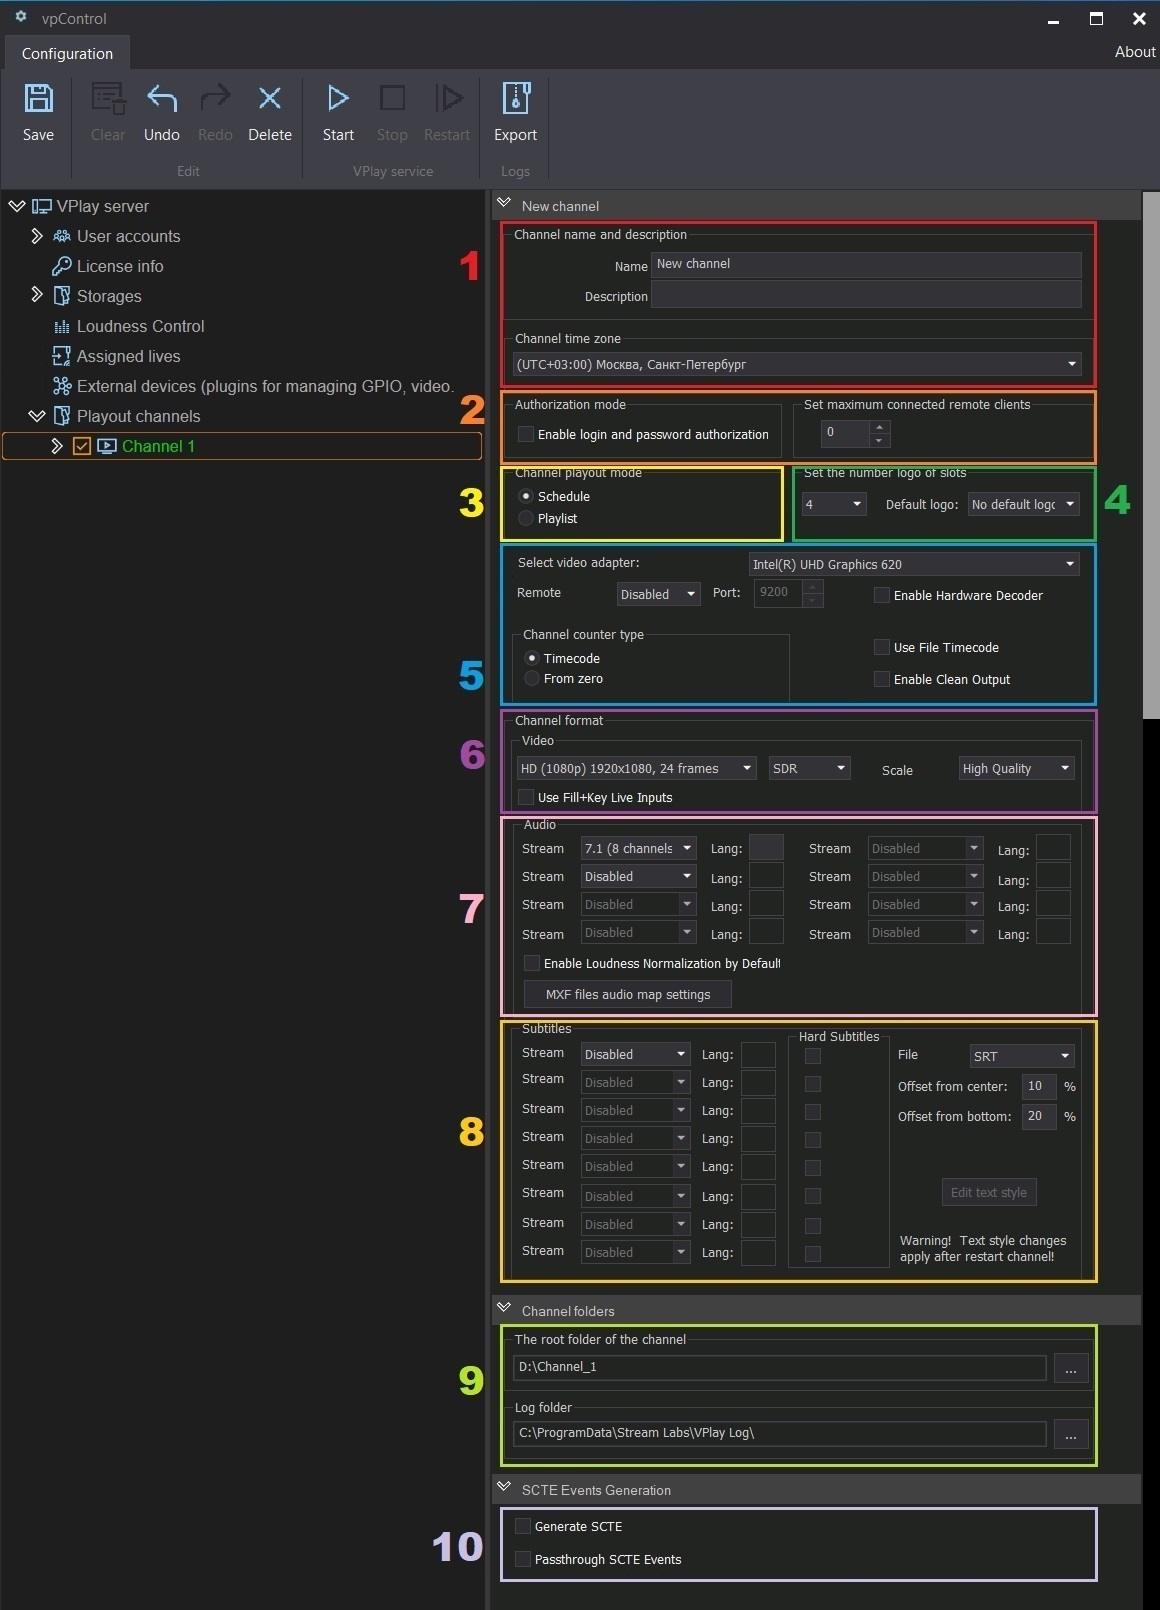Collapse the Playout channels node

click(x=37, y=415)
